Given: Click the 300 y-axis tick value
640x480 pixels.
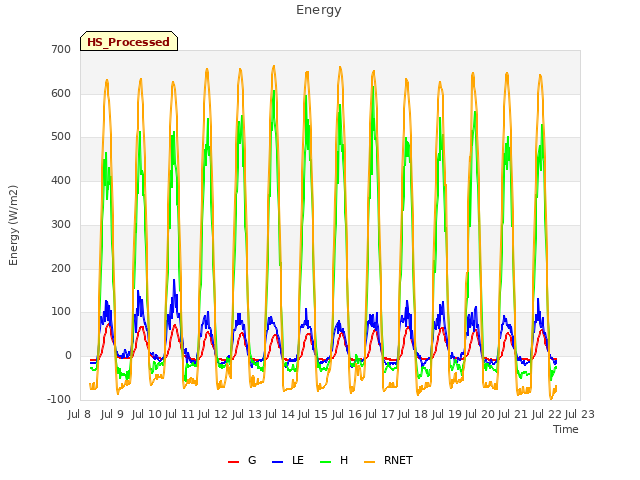Looking at the screenshot, I should 61,224.
